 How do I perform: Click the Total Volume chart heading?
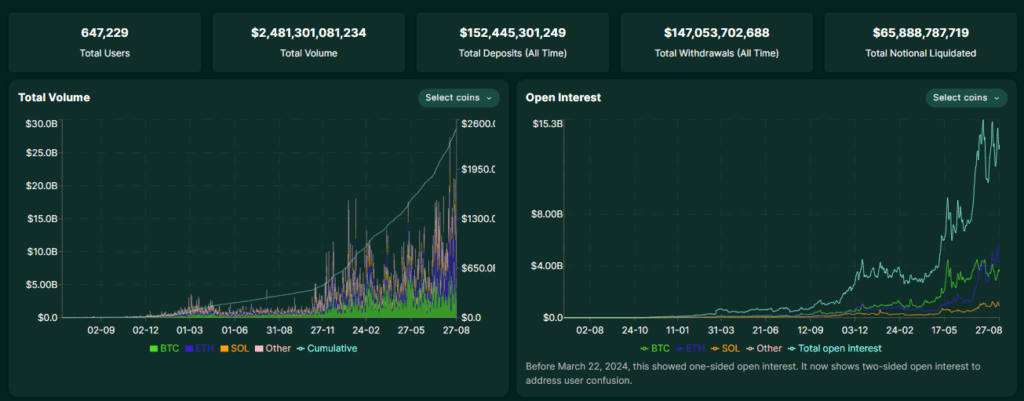click(54, 98)
